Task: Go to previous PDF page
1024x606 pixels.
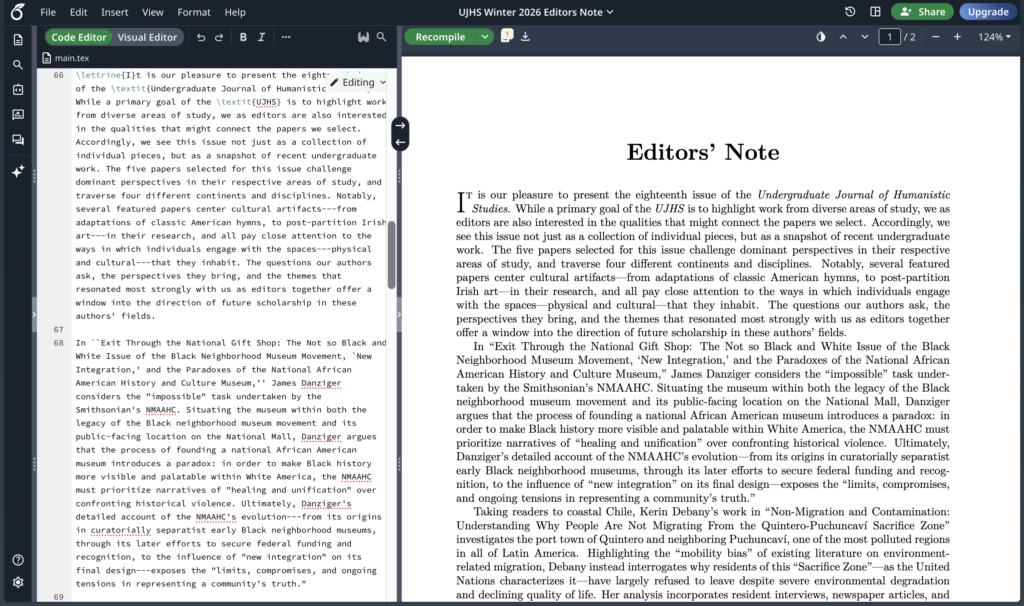Action: coord(843,37)
